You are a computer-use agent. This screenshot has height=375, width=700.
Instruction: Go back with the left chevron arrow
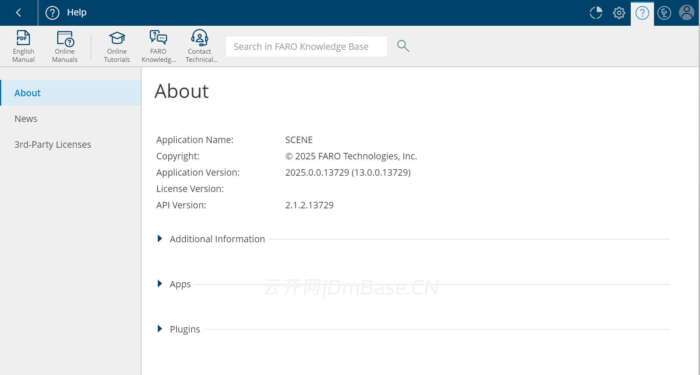coord(18,12)
